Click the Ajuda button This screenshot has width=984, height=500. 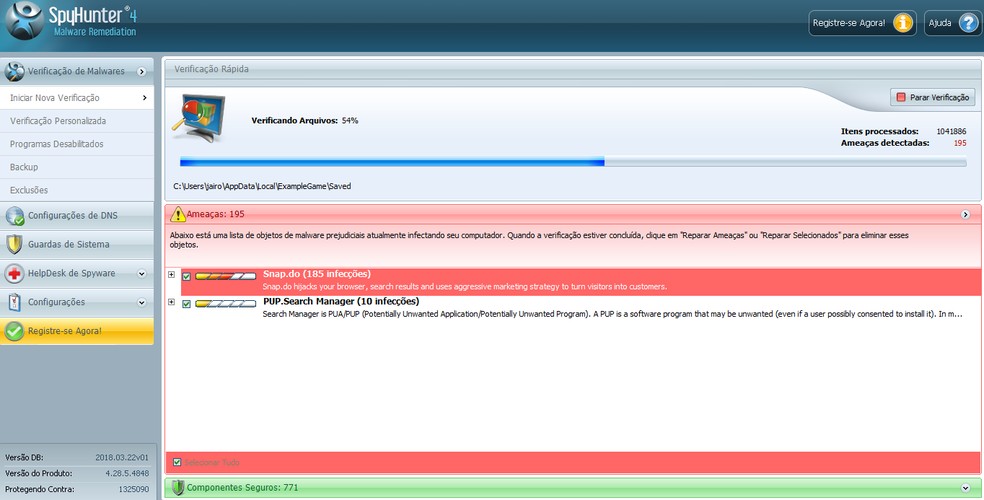953,23
